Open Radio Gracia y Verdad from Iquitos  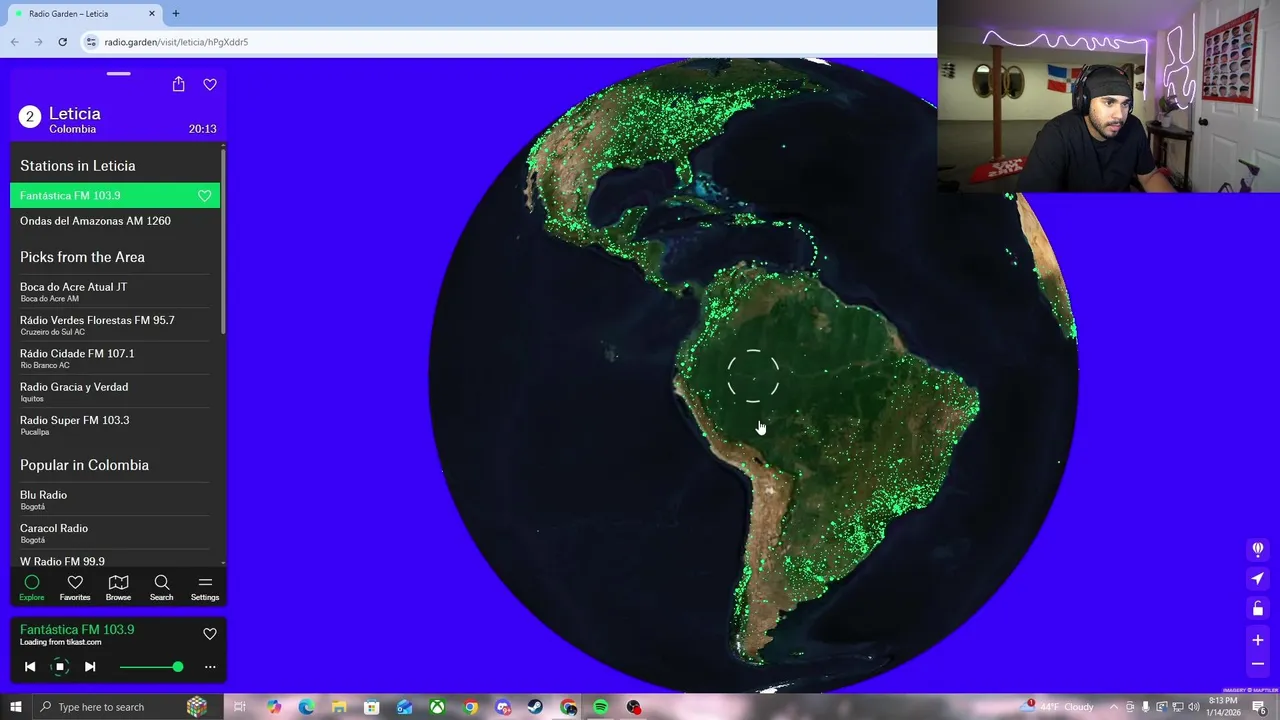115,391
